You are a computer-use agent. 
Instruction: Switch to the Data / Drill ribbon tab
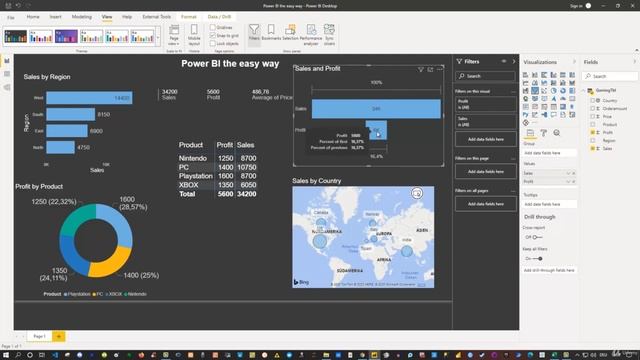tap(219, 17)
